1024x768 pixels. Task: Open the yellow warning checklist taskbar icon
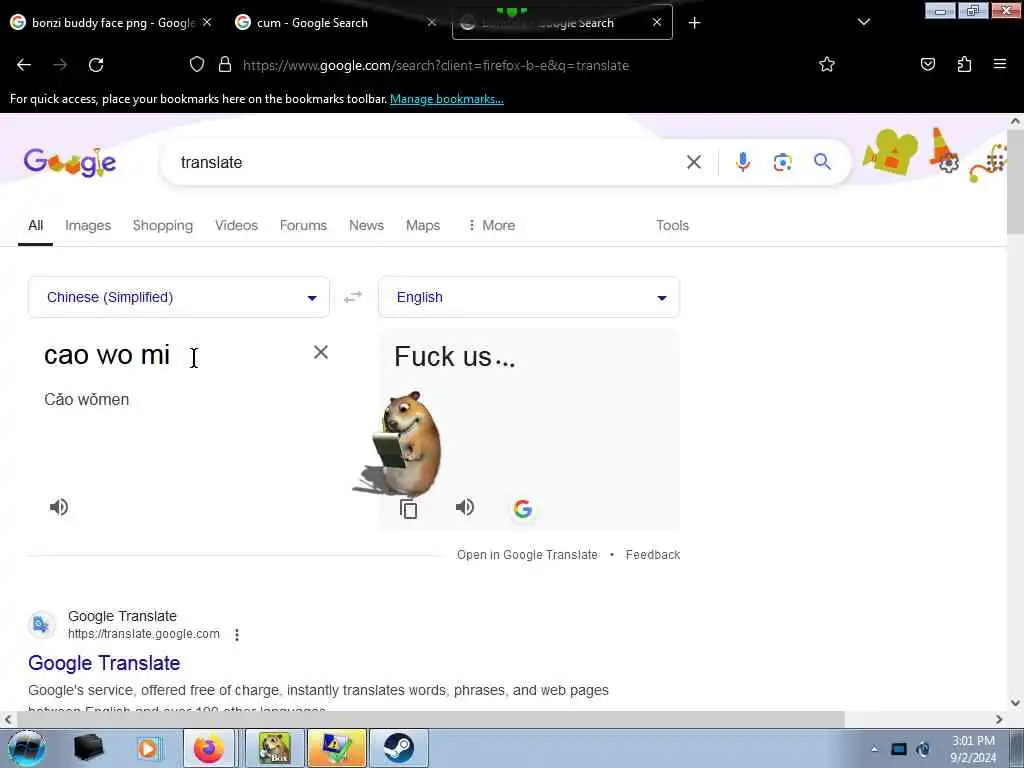[336, 748]
